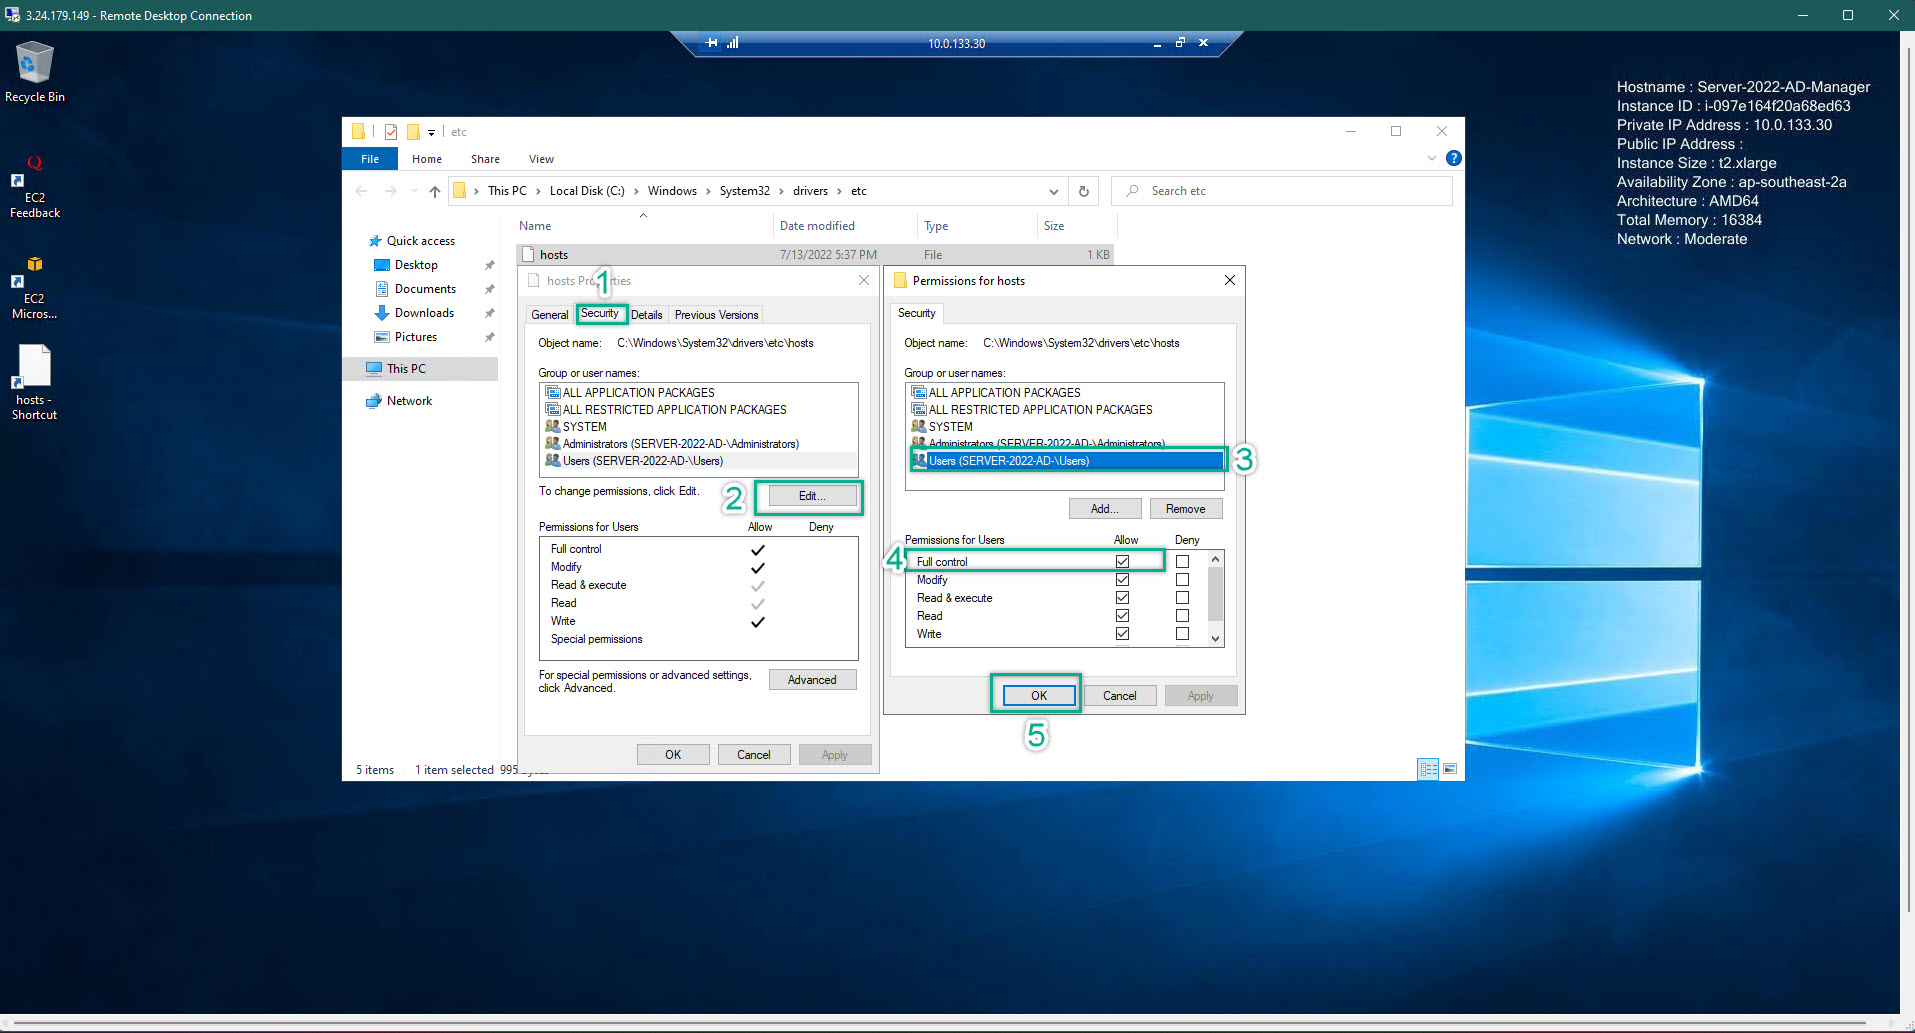Viewport: 1915px width, 1033px height.
Task: Check Deny for Full control permission
Action: (x=1182, y=561)
